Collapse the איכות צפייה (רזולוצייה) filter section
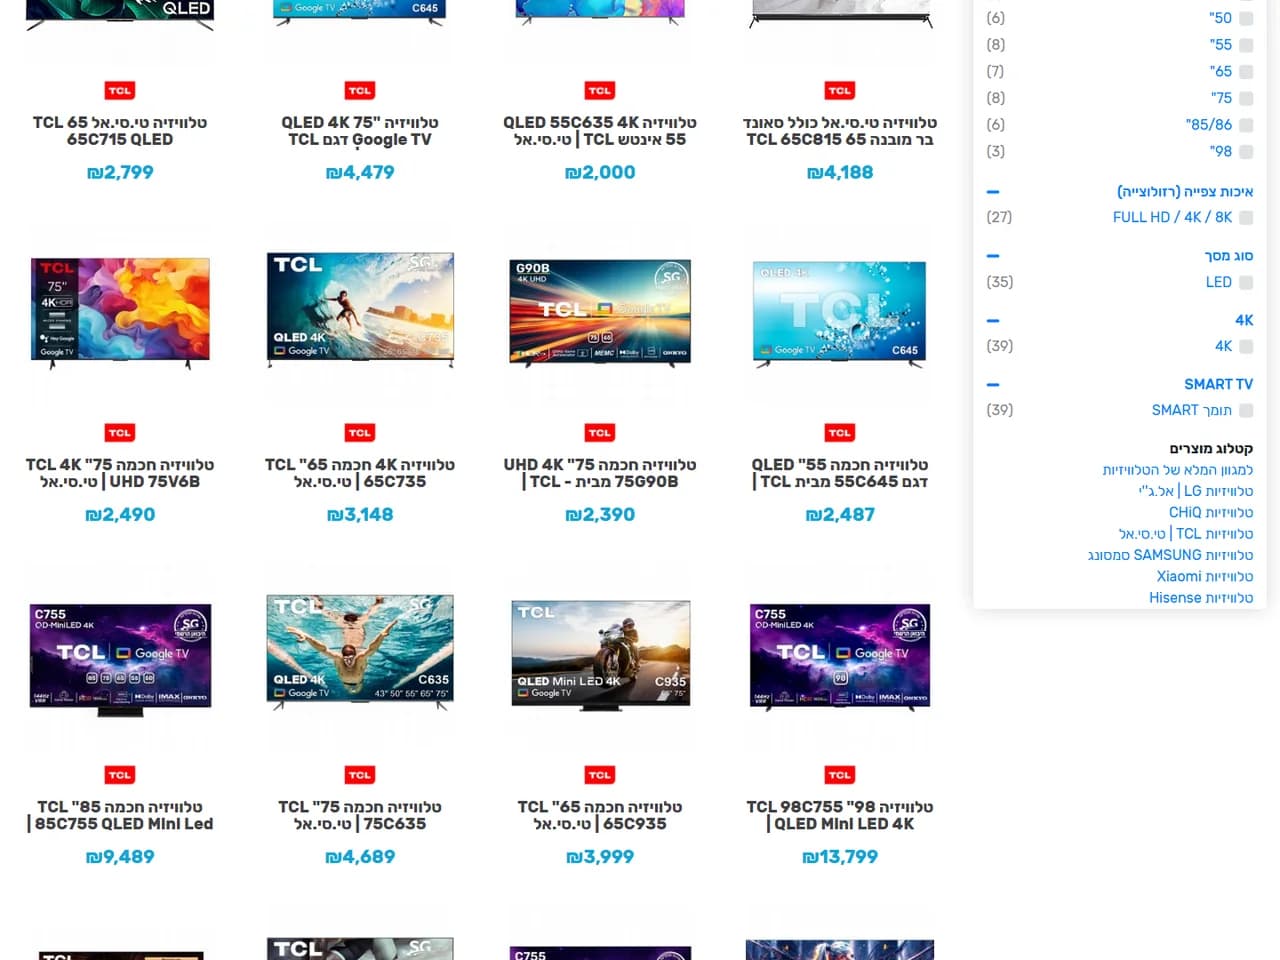 [993, 191]
